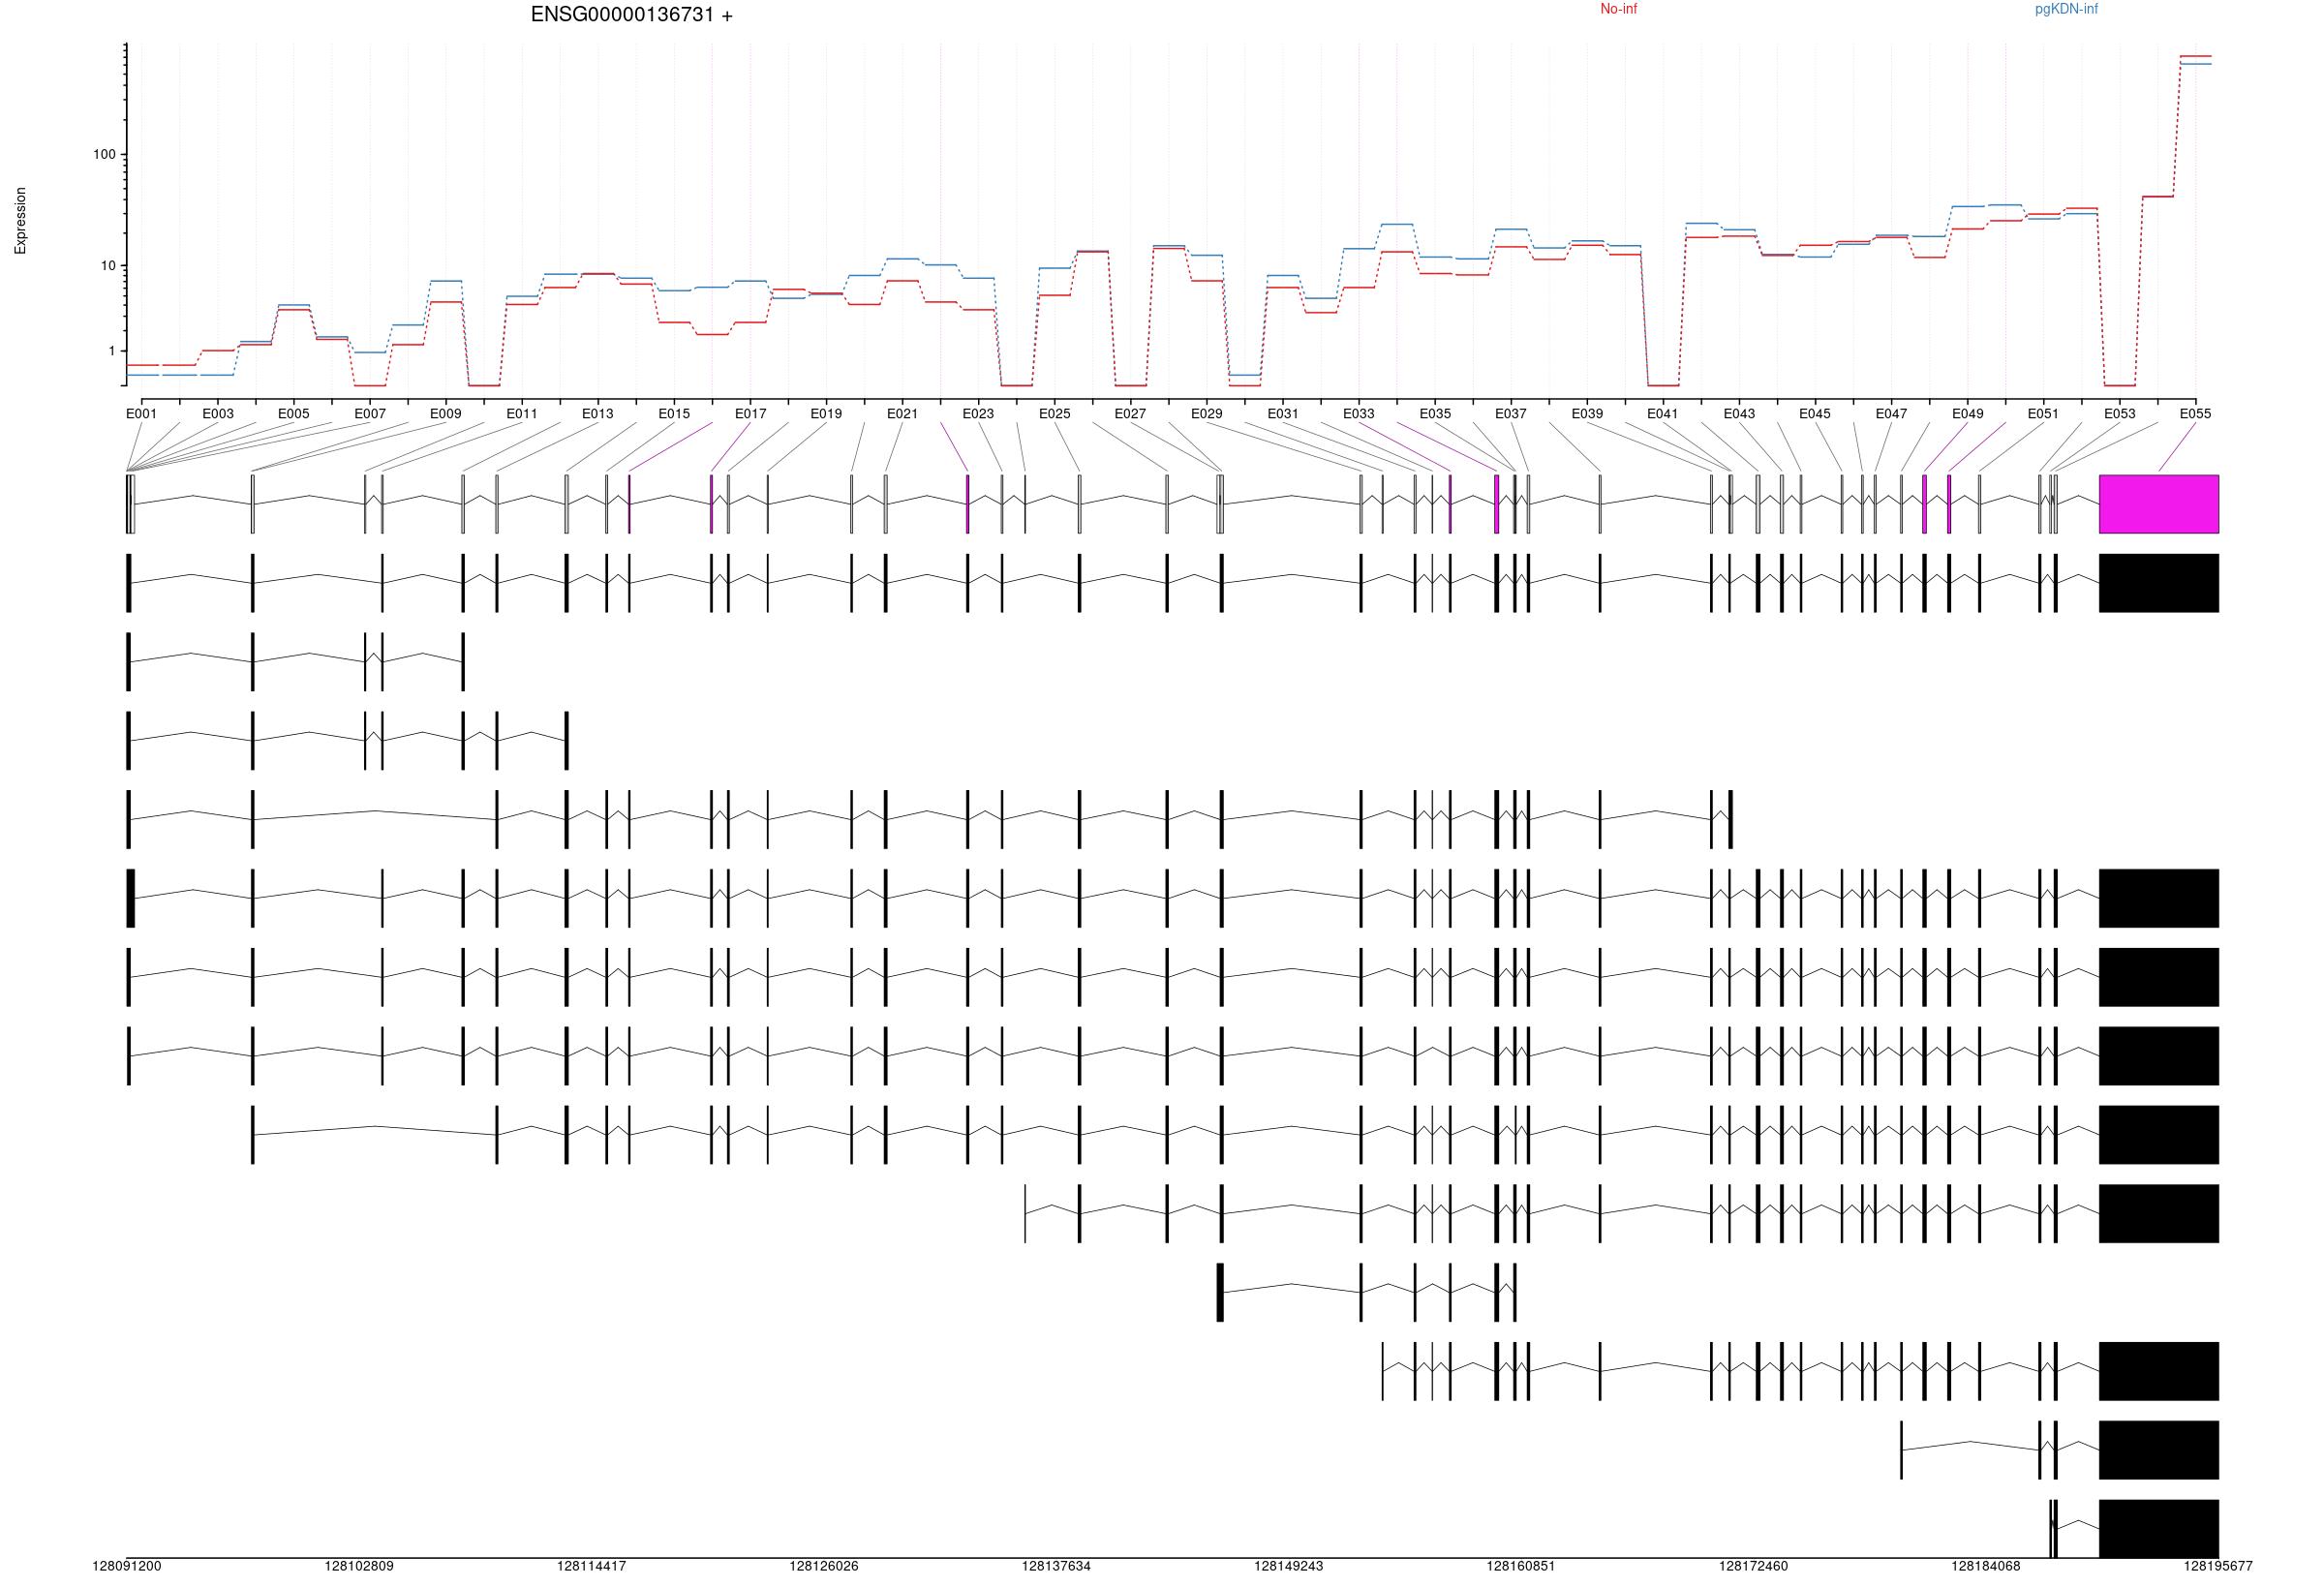Click exon label E035

point(1435,413)
